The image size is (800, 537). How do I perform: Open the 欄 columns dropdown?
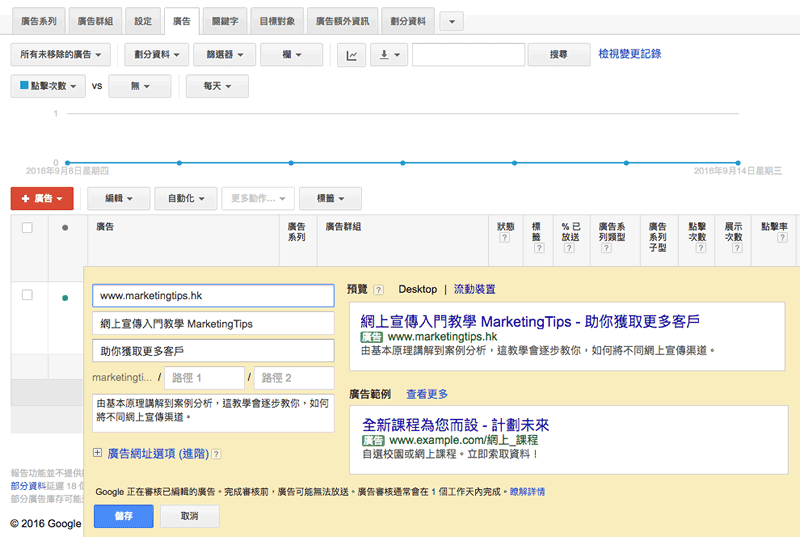coord(291,55)
